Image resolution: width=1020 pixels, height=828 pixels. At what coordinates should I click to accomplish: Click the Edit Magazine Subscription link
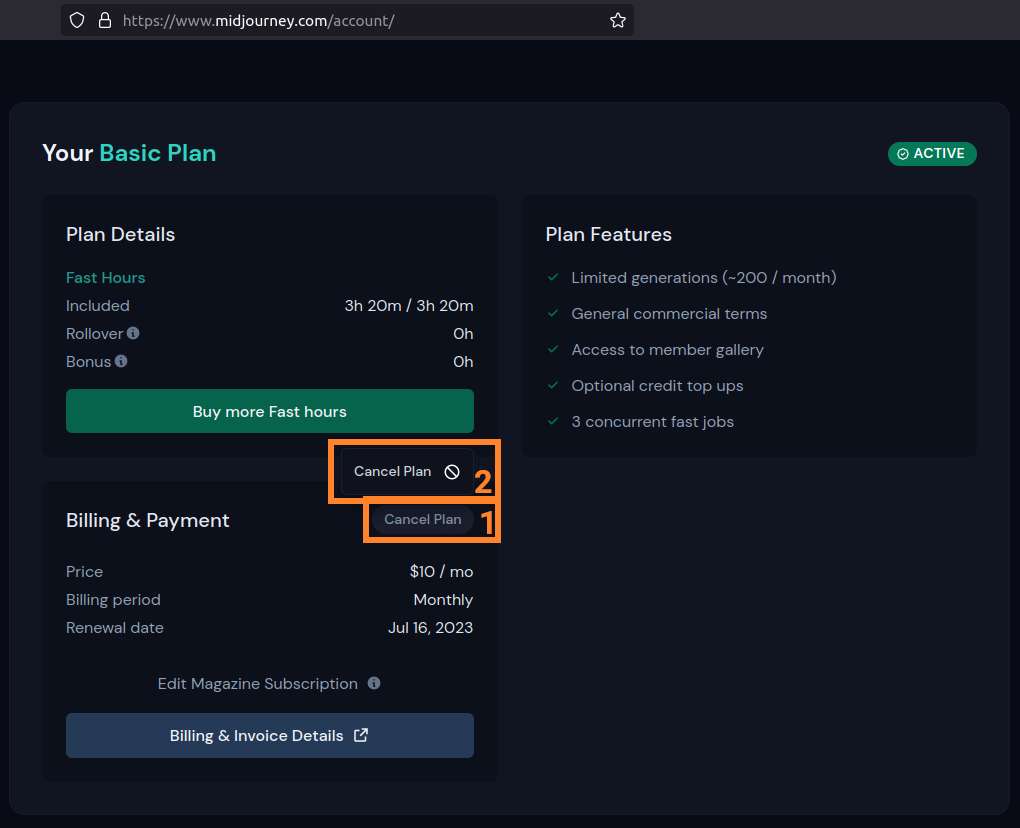click(x=257, y=683)
